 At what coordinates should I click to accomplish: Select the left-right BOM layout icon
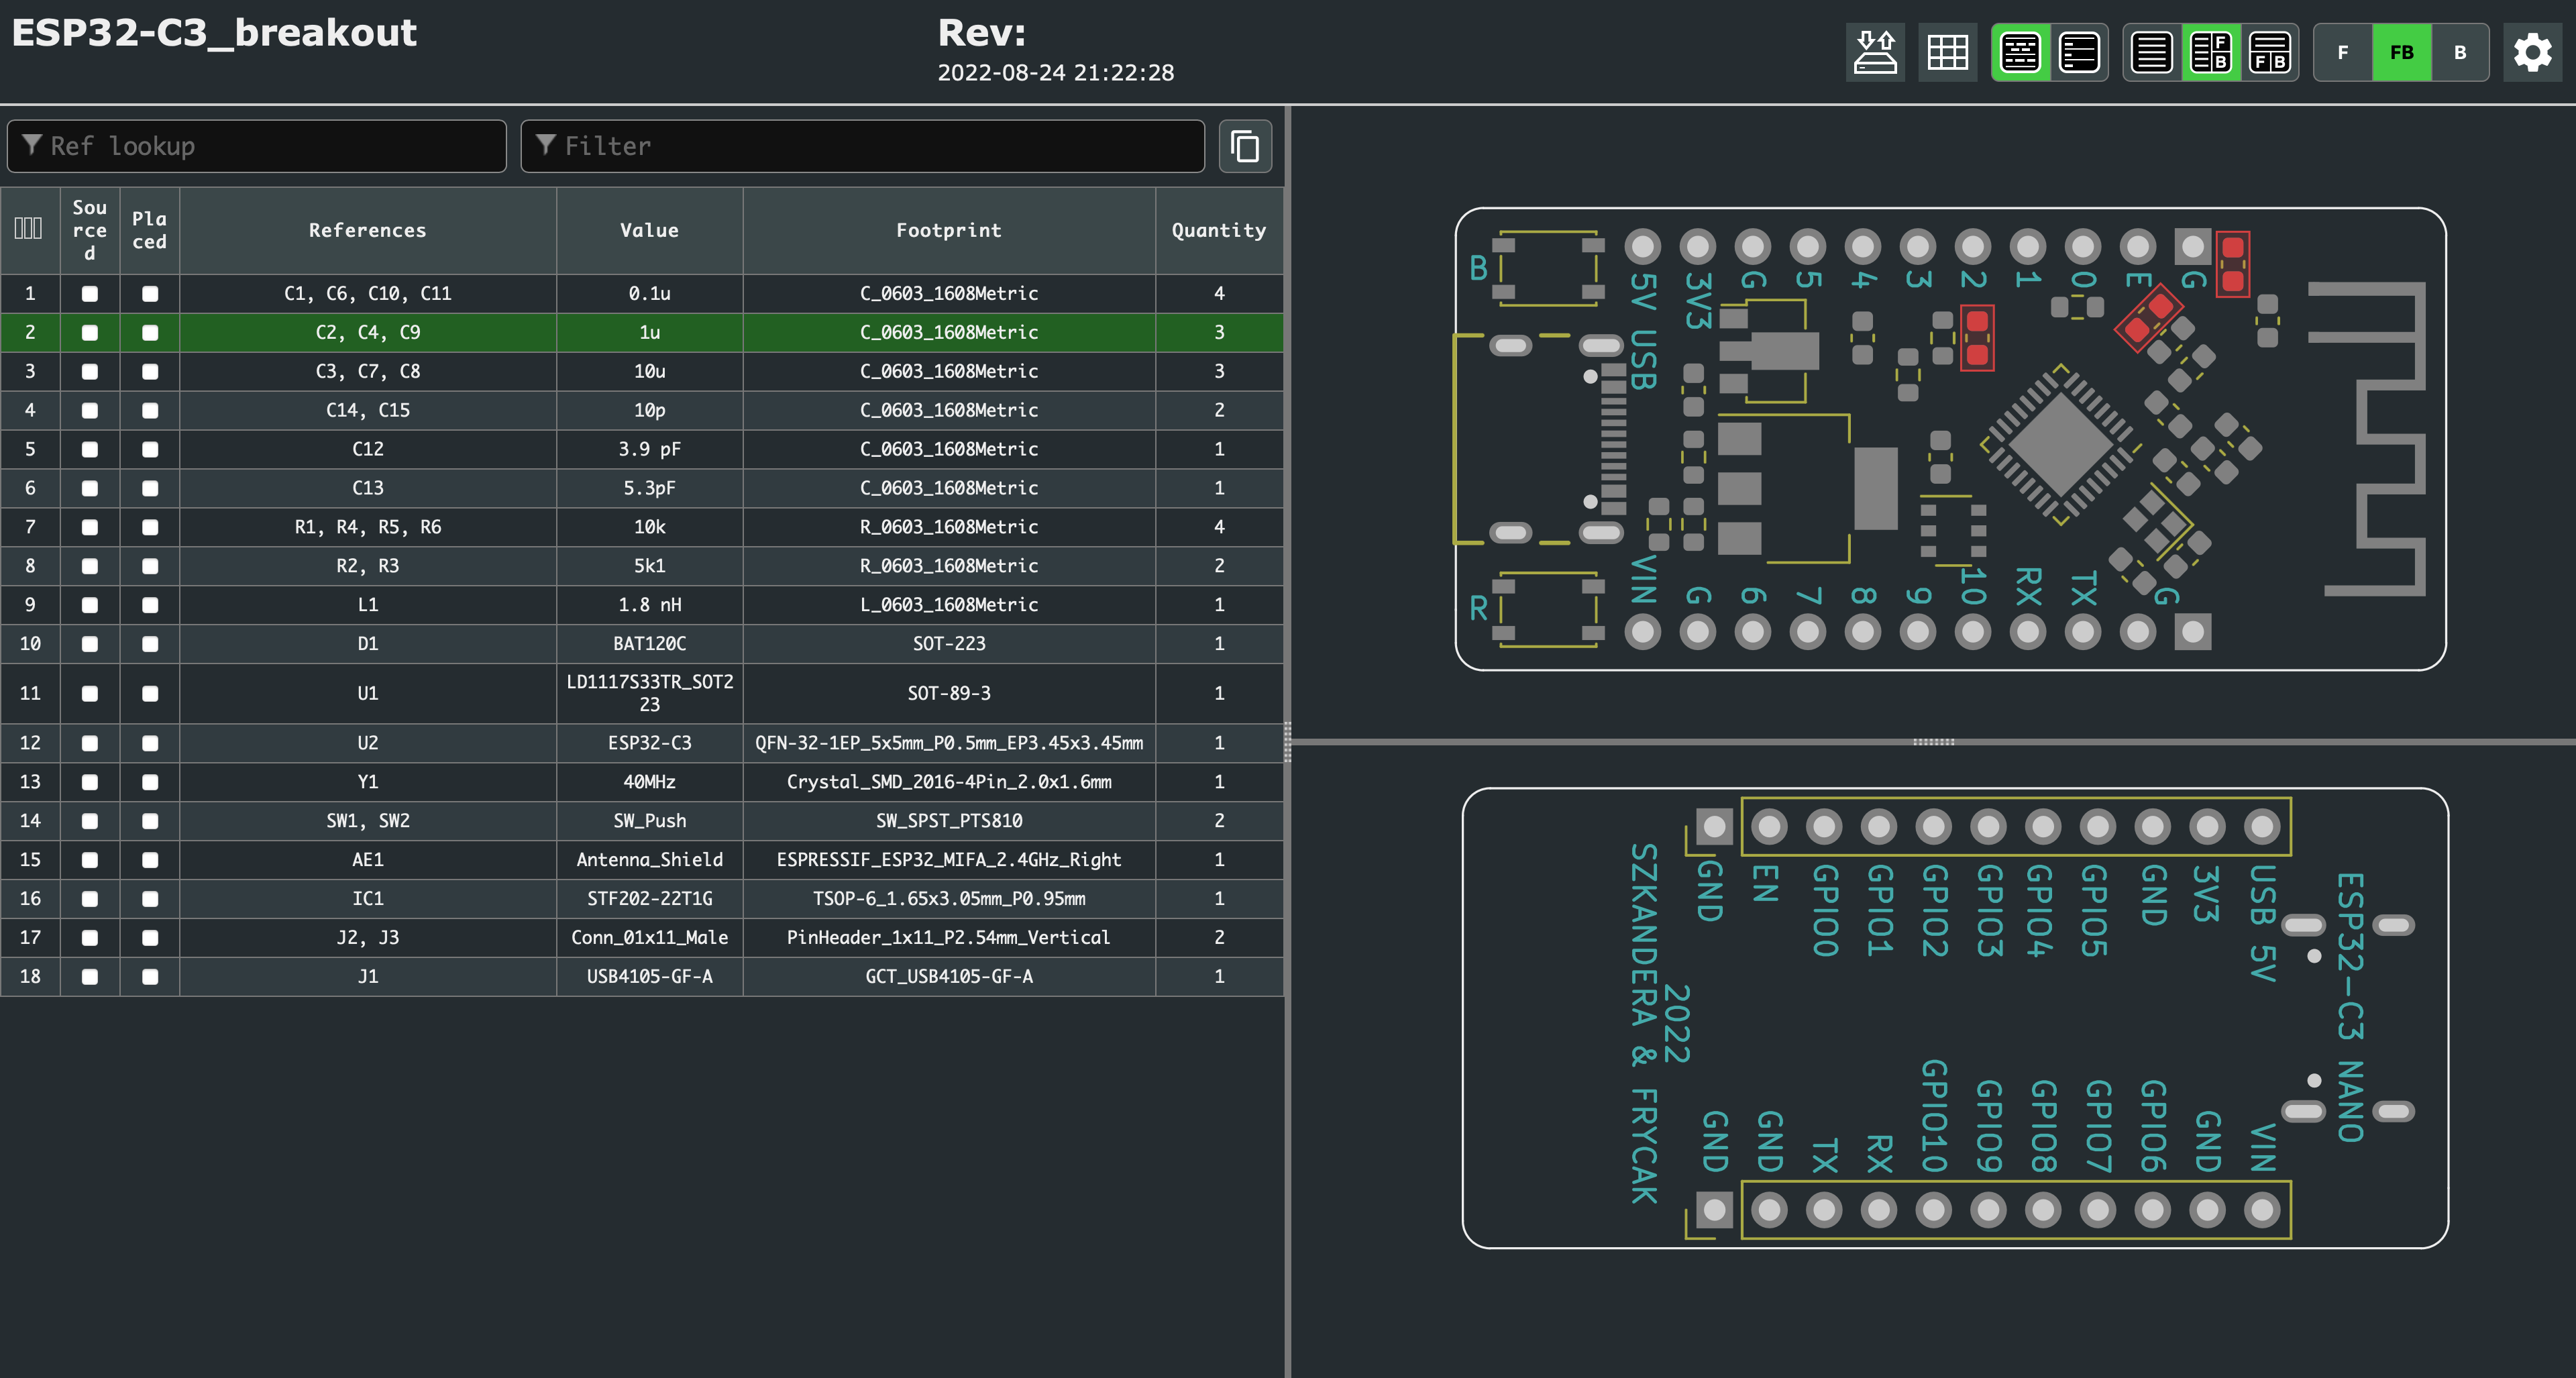[x=2211, y=52]
